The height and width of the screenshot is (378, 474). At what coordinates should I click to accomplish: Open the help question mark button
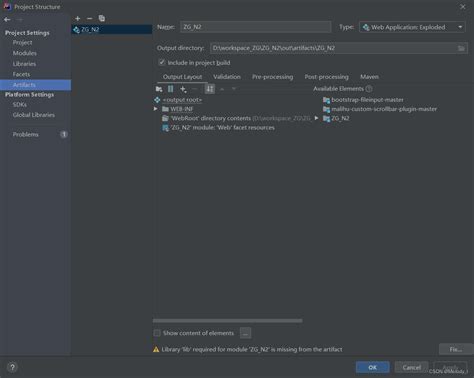[12, 367]
